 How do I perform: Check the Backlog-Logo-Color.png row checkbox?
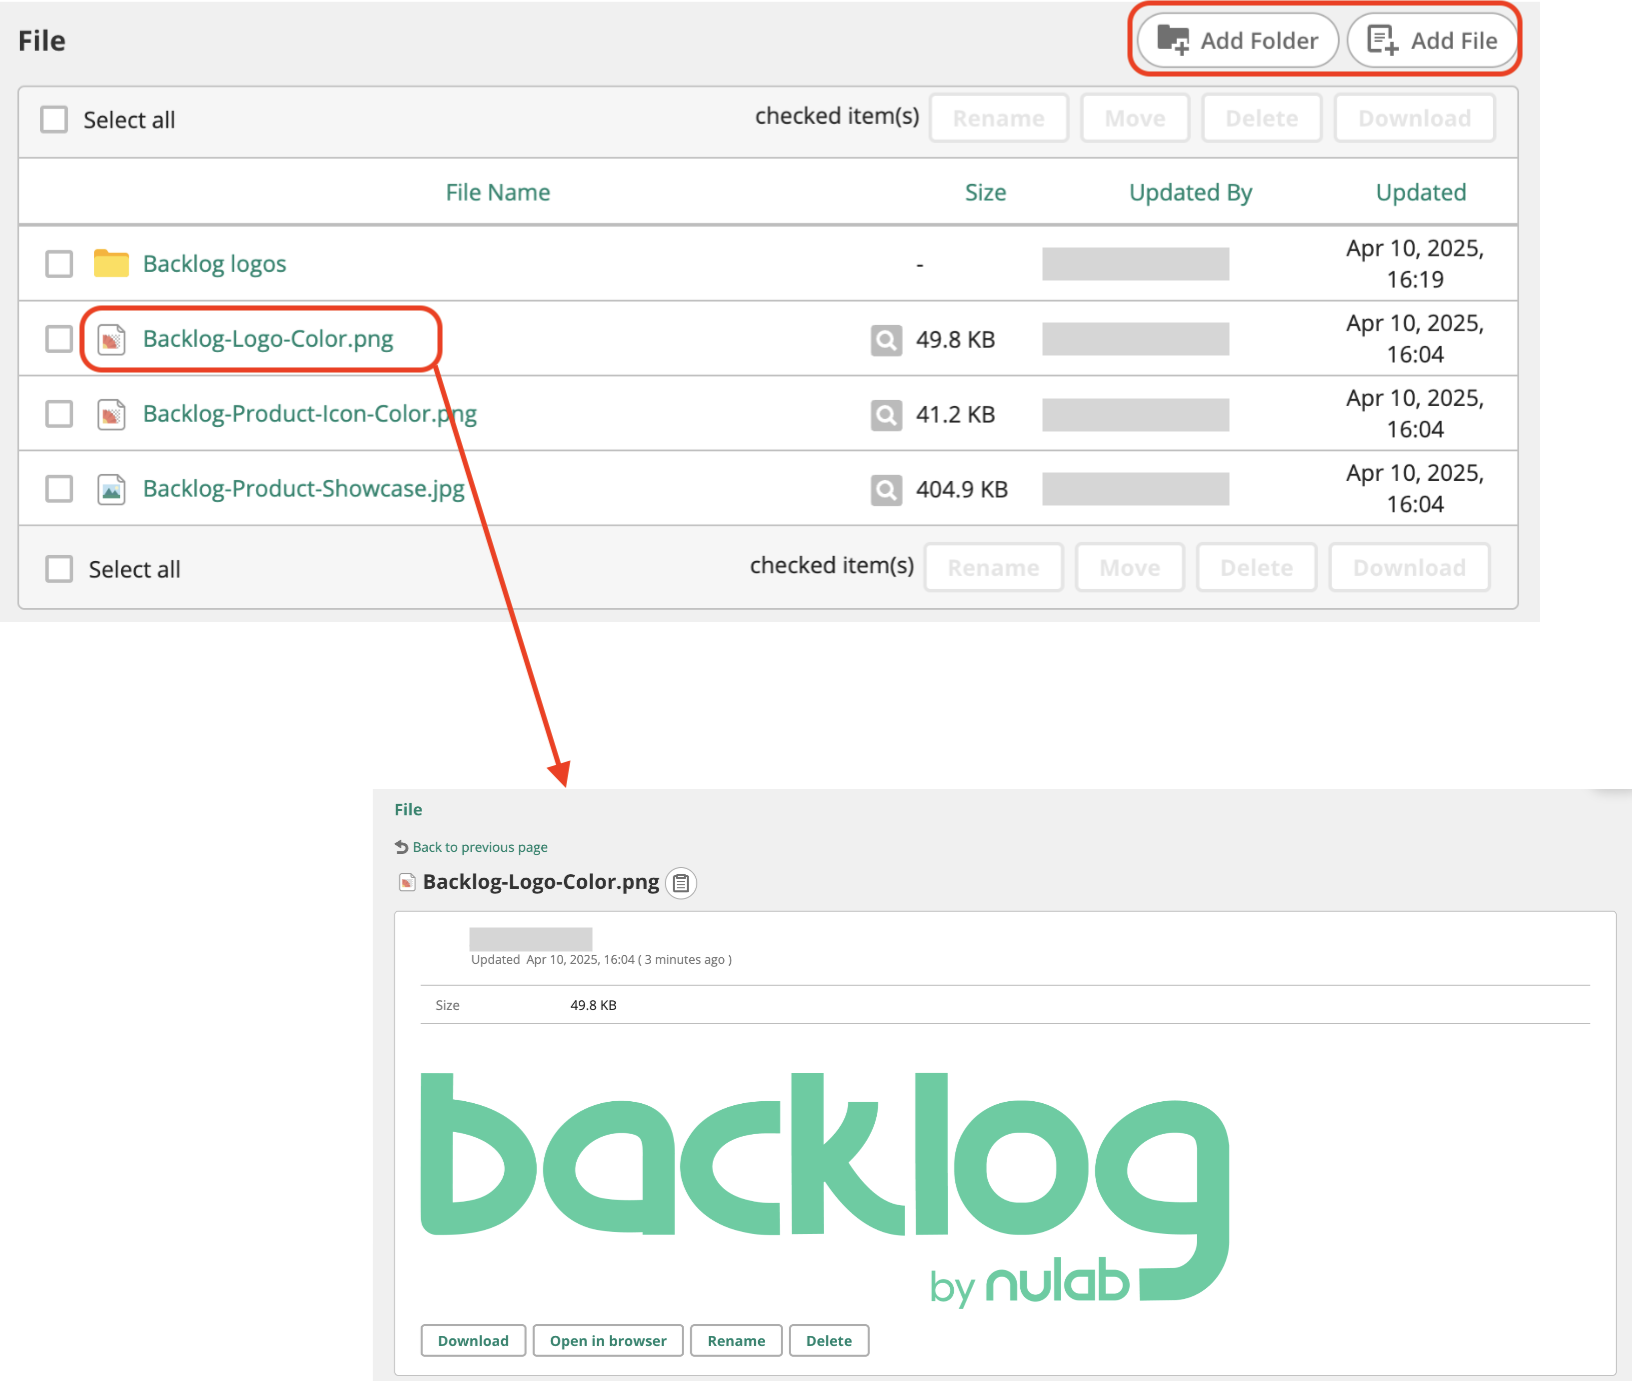[x=60, y=339]
